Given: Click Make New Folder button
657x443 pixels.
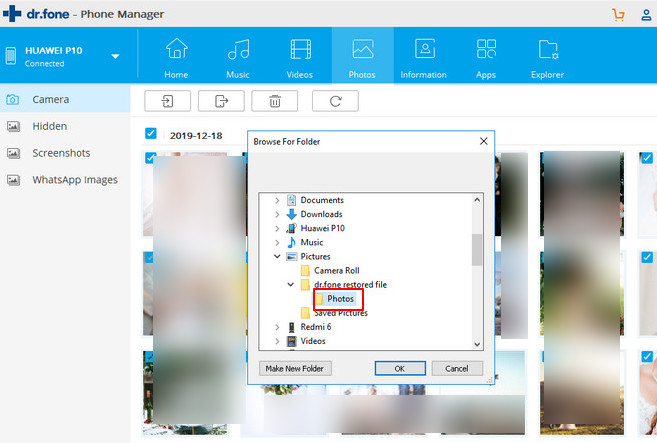Looking at the screenshot, I should (x=295, y=368).
